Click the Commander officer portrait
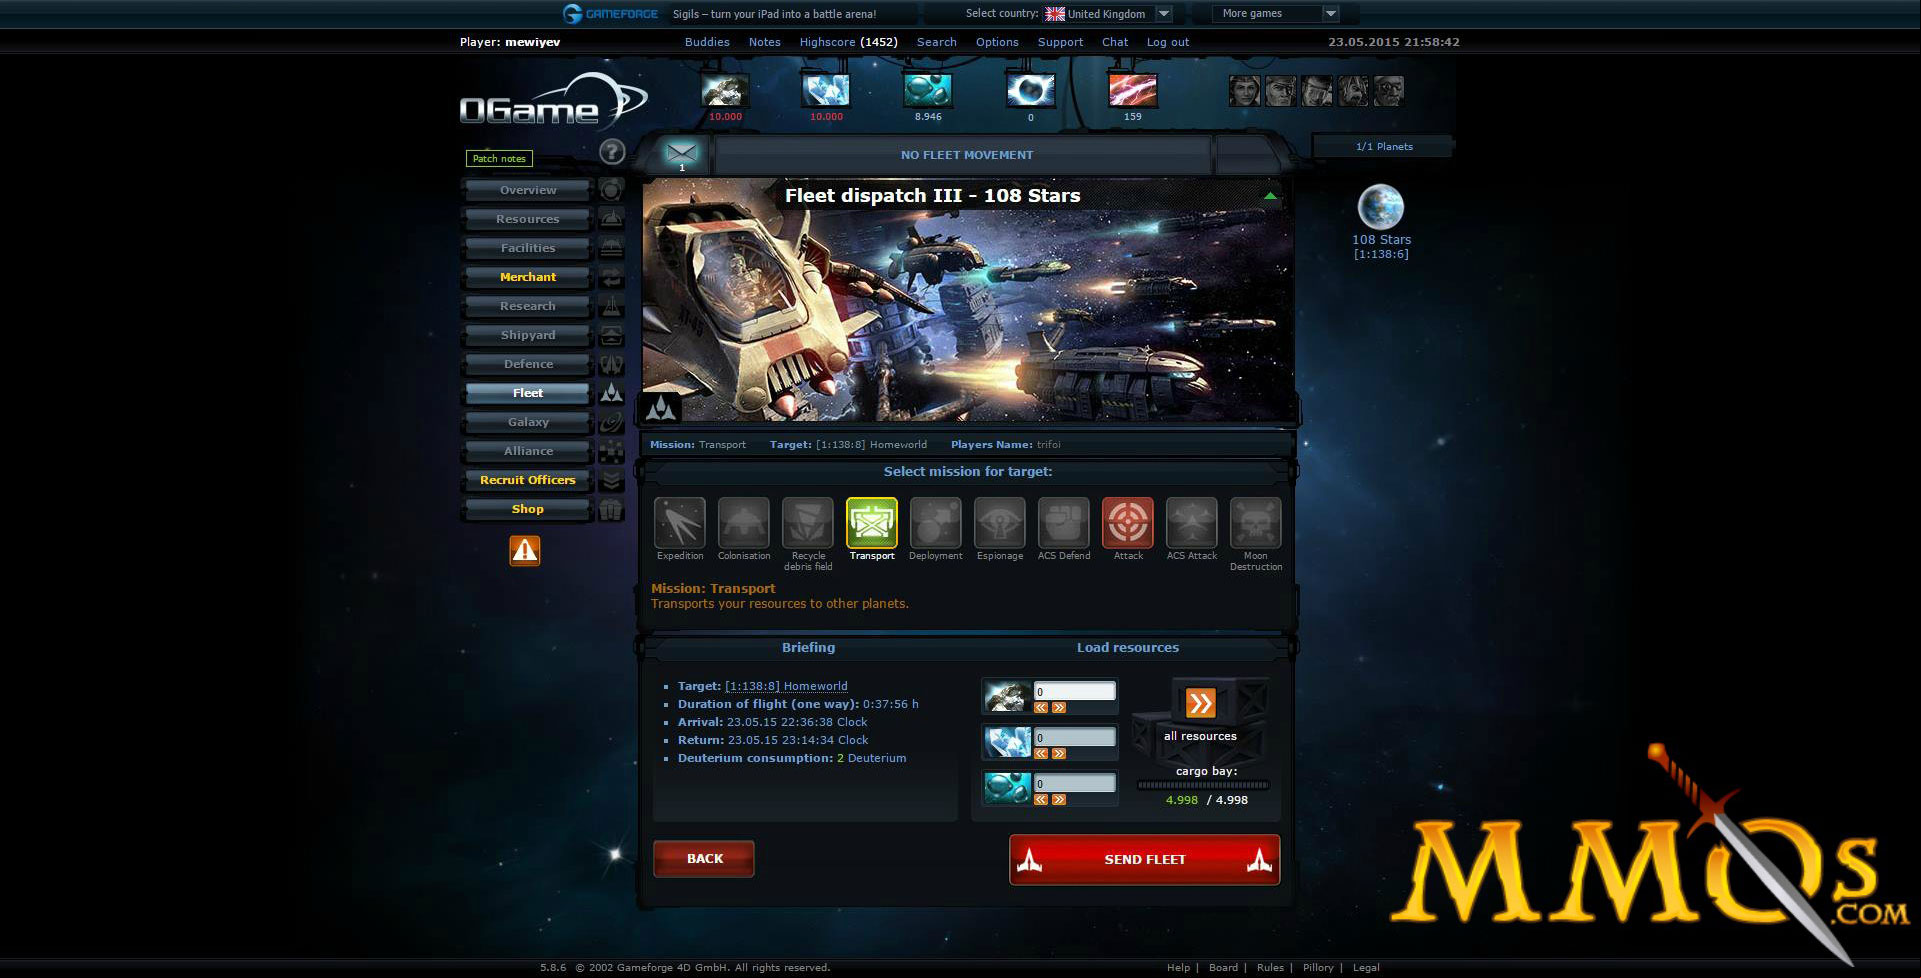This screenshot has width=1921, height=978. tap(1245, 91)
